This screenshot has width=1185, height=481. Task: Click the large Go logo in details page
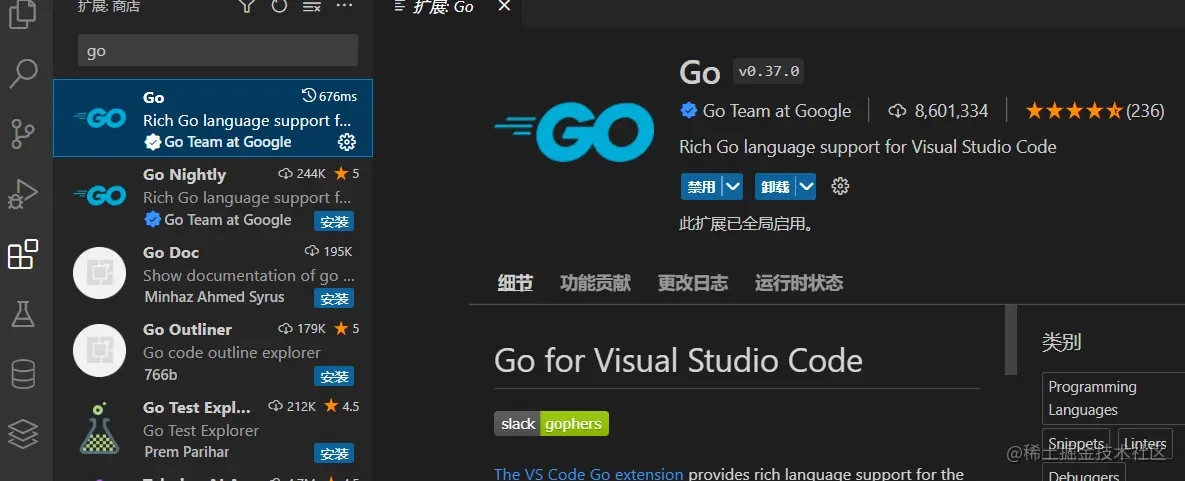pos(574,132)
